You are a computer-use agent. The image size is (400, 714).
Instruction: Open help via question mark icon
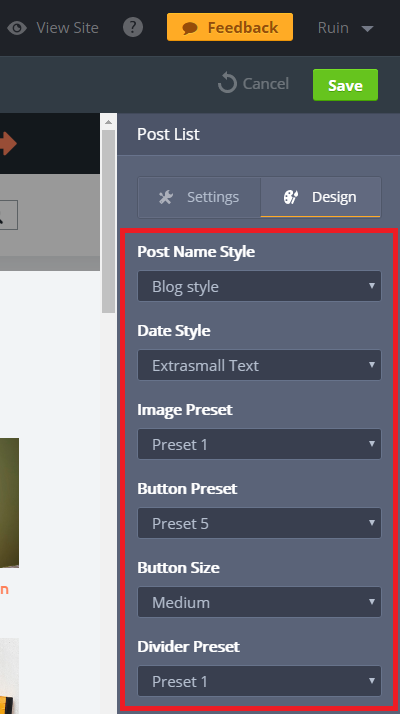coord(133,28)
